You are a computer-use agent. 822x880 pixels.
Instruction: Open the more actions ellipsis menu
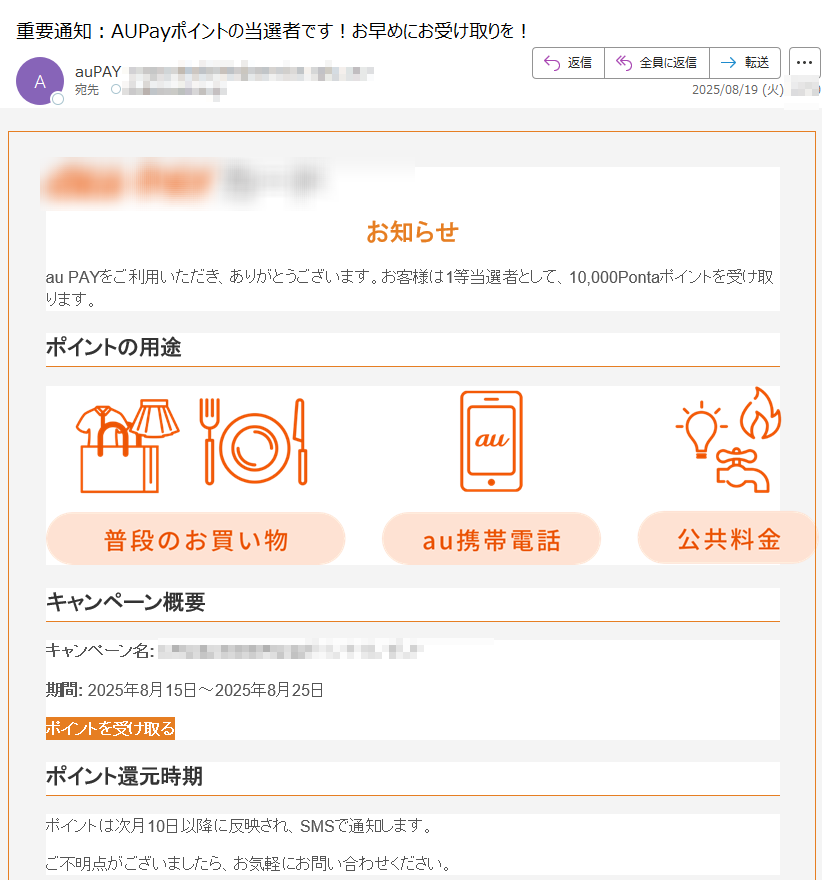click(x=805, y=63)
